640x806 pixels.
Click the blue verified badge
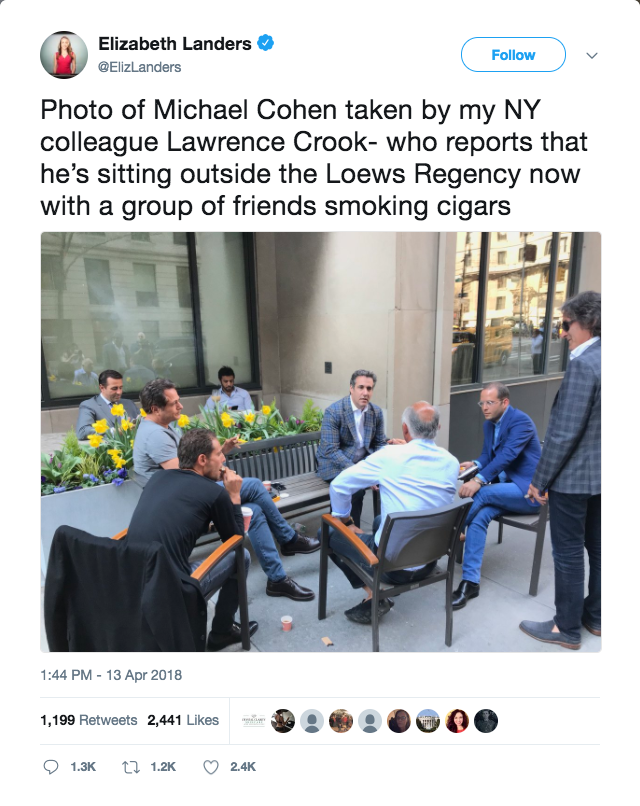coord(267,43)
